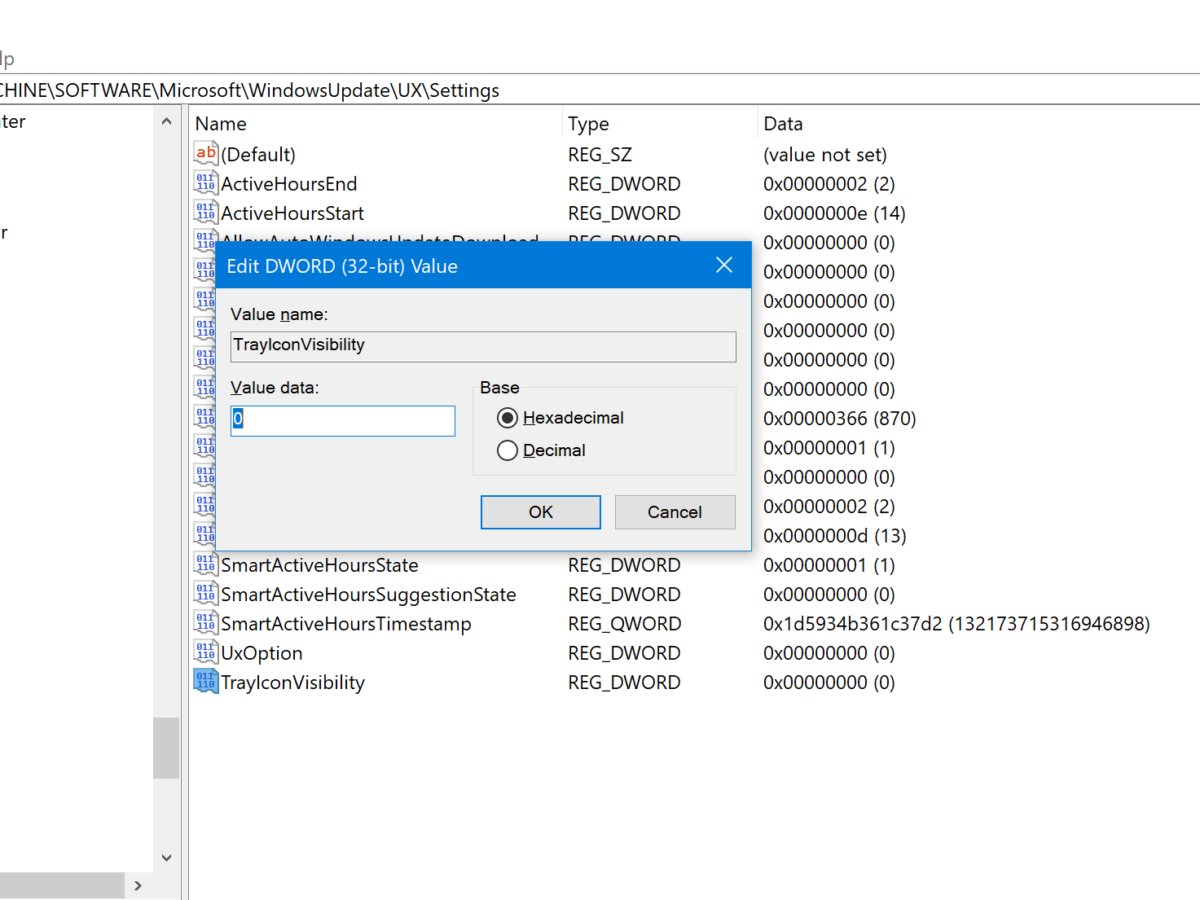Click the Value data input field
Screen dimensions: 1200x900
click(x=343, y=421)
